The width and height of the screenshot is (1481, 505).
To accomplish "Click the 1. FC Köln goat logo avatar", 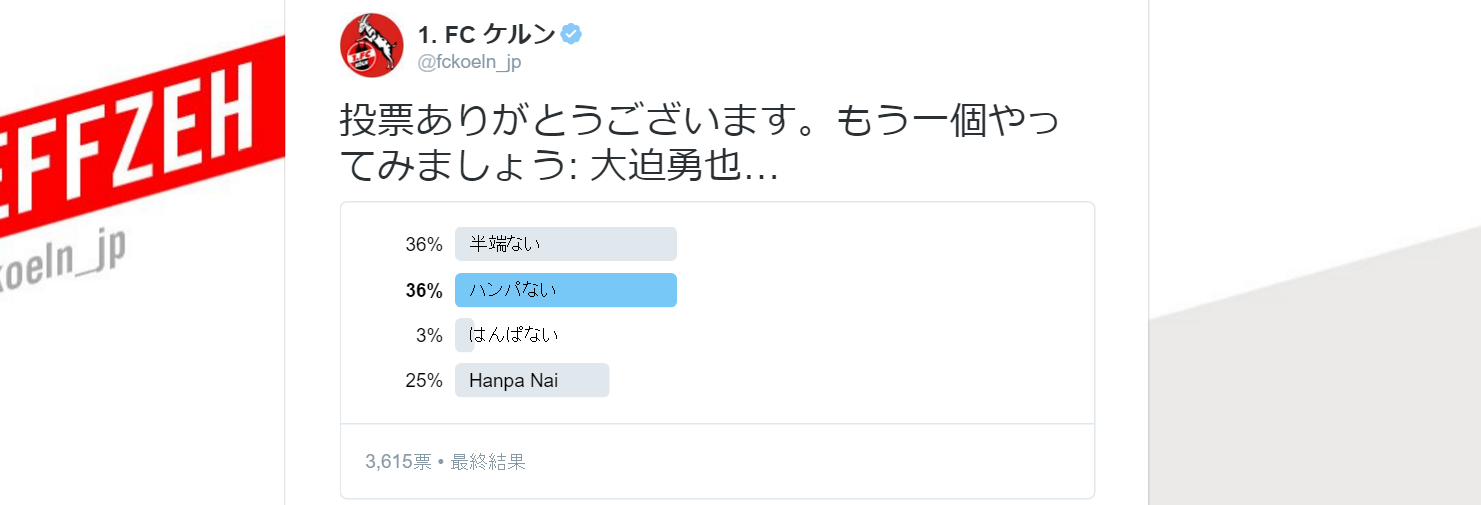I will [372, 45].
